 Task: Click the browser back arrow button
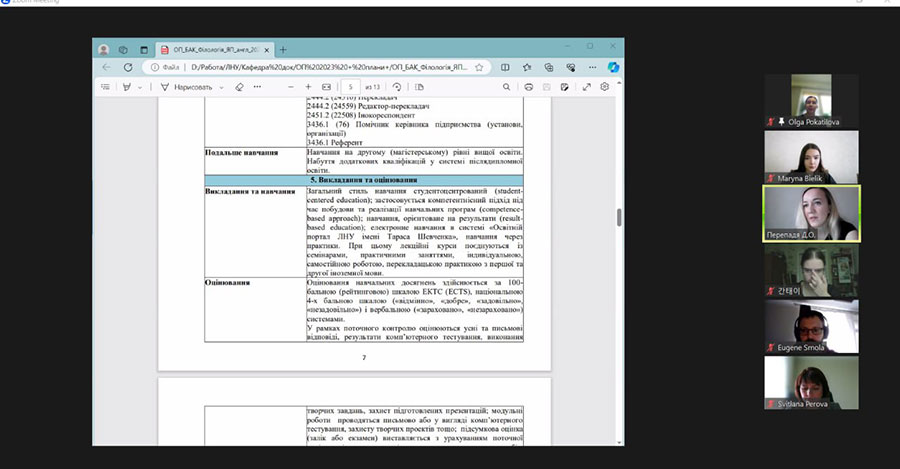pos(106,67)
